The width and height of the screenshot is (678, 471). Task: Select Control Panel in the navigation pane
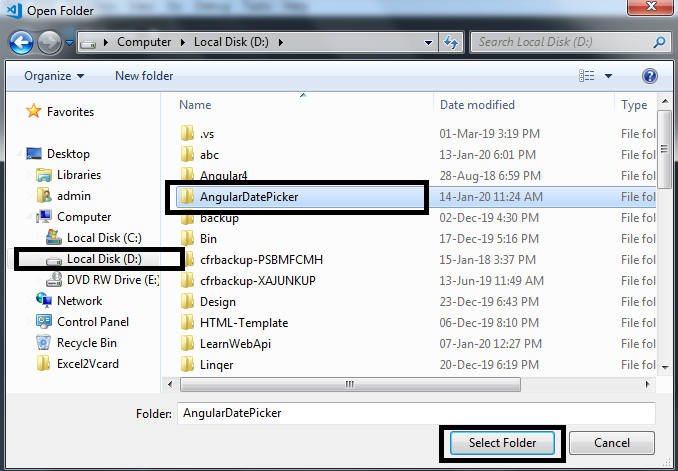pos(93,322)
